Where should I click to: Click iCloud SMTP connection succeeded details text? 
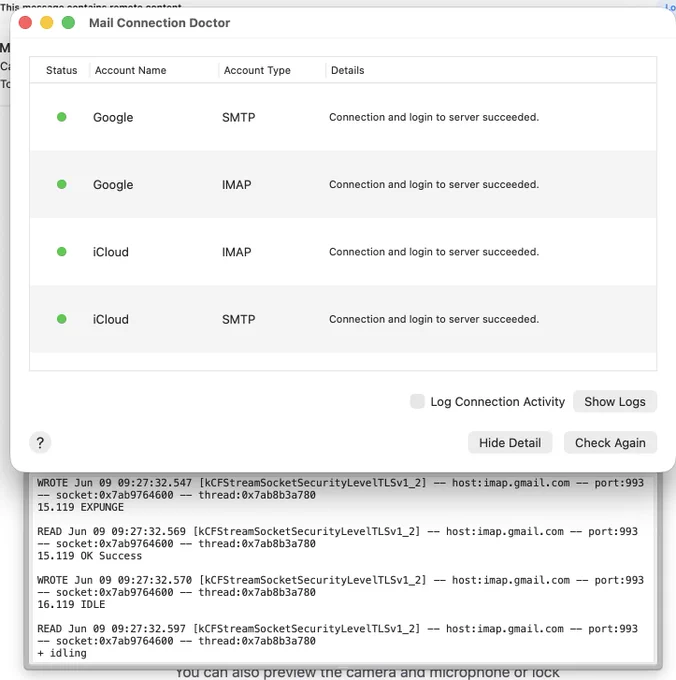pyautogui.click(x=434, y=319)
